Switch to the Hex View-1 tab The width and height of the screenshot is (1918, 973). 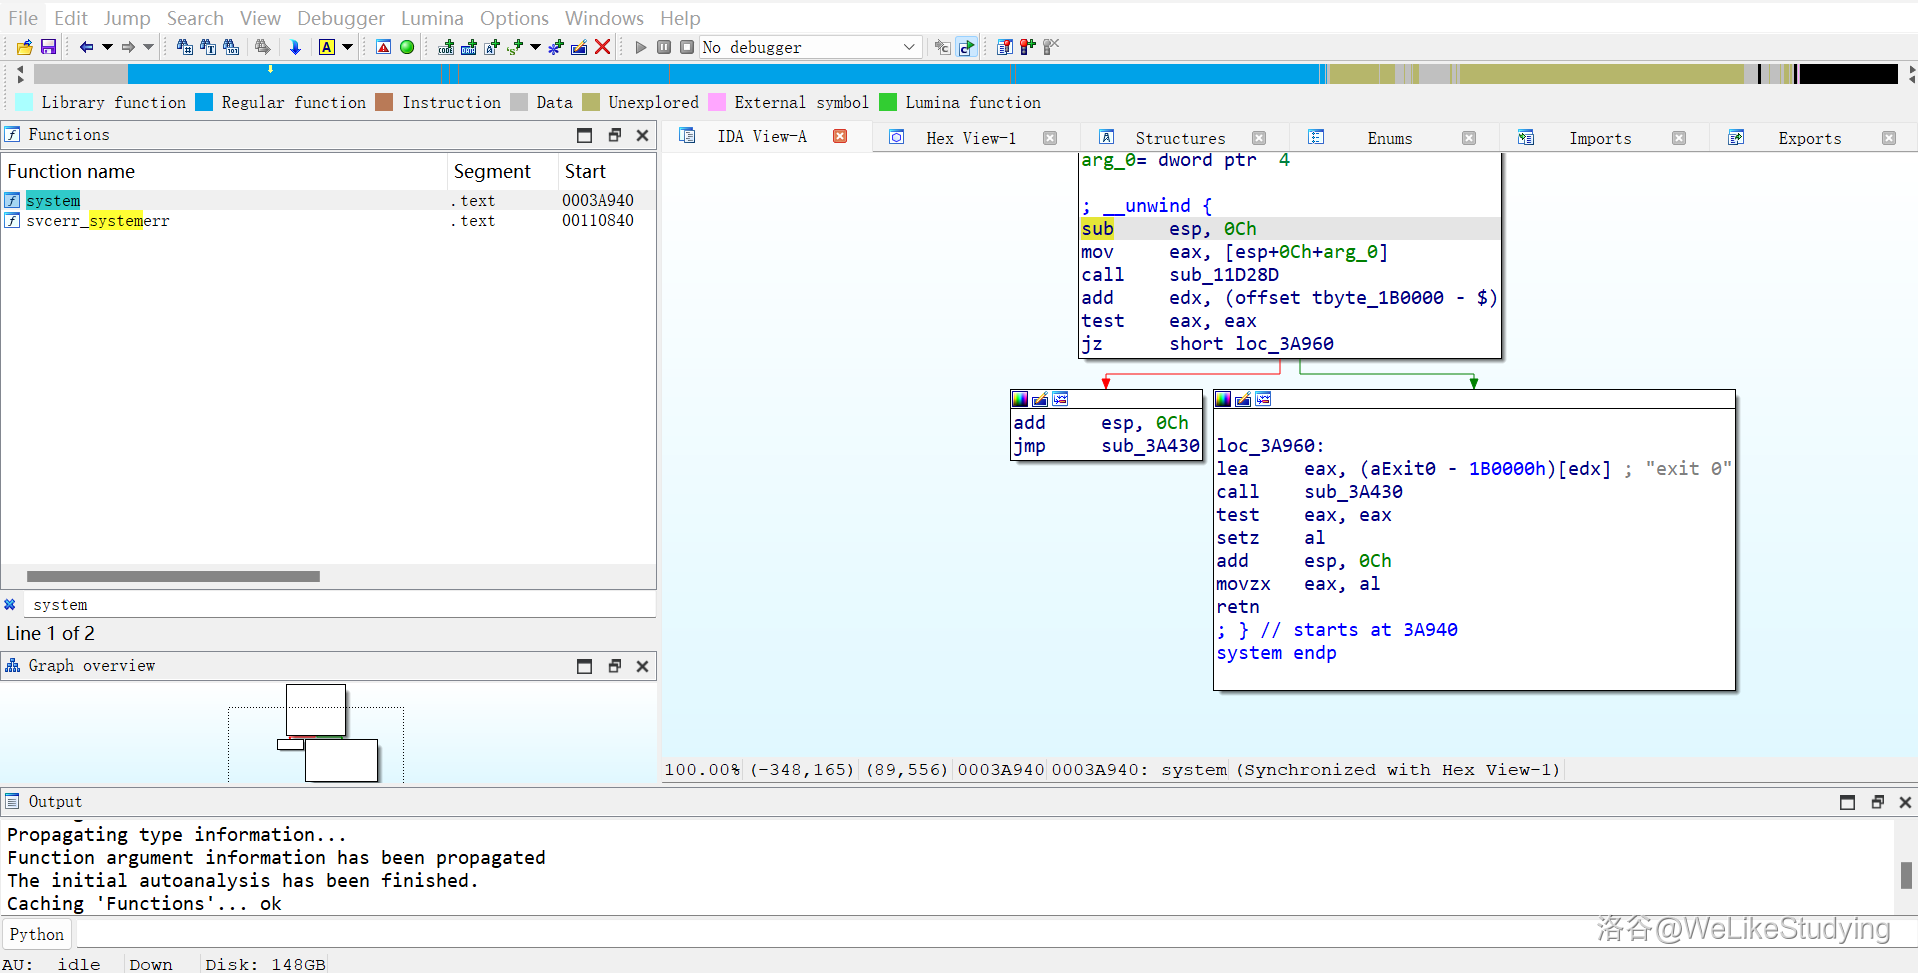[969, 138]
